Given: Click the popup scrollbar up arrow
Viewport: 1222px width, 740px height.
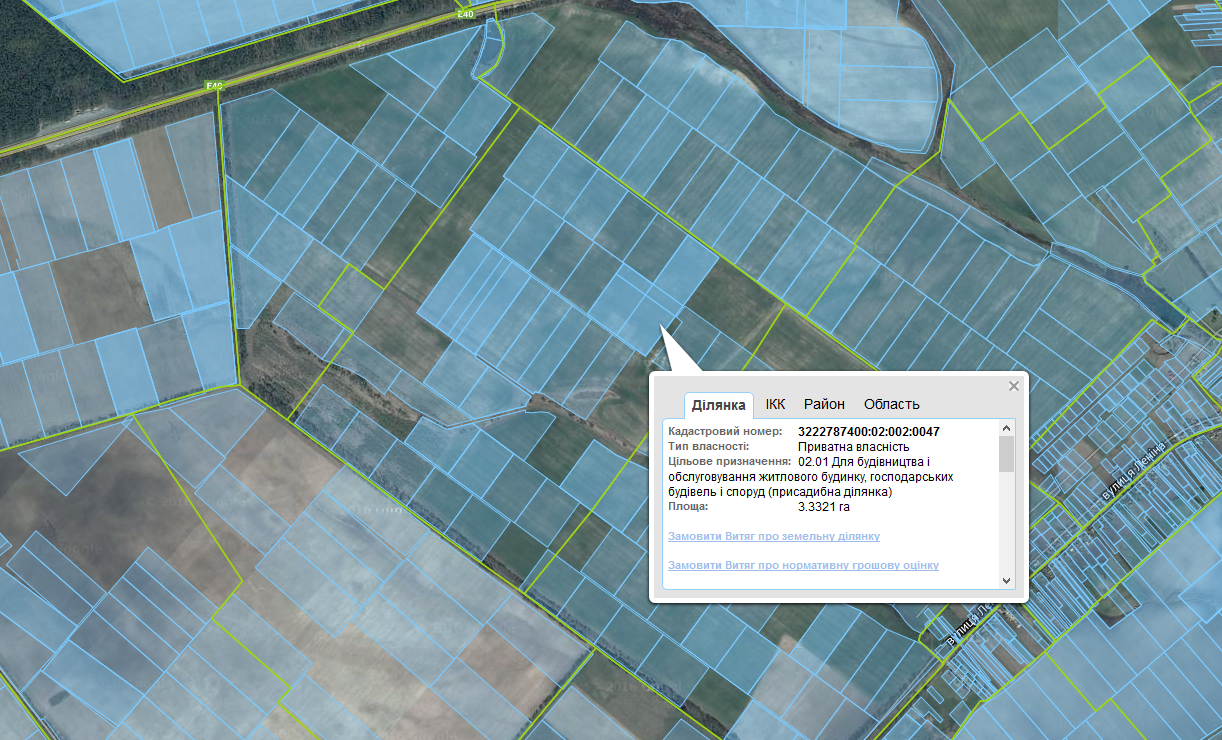Looking at the screenshot, I should (1006, 428).
